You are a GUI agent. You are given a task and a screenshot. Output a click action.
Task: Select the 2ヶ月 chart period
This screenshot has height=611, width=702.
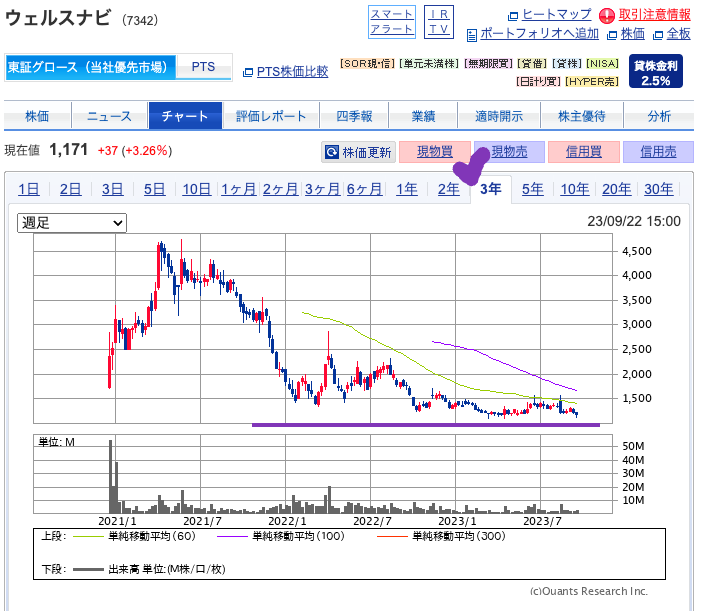[x=280, y=189]
